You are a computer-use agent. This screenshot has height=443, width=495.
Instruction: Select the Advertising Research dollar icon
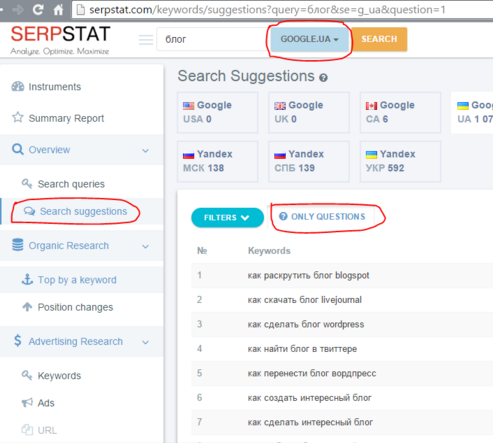pyautogui.click(x=18, y=340)
